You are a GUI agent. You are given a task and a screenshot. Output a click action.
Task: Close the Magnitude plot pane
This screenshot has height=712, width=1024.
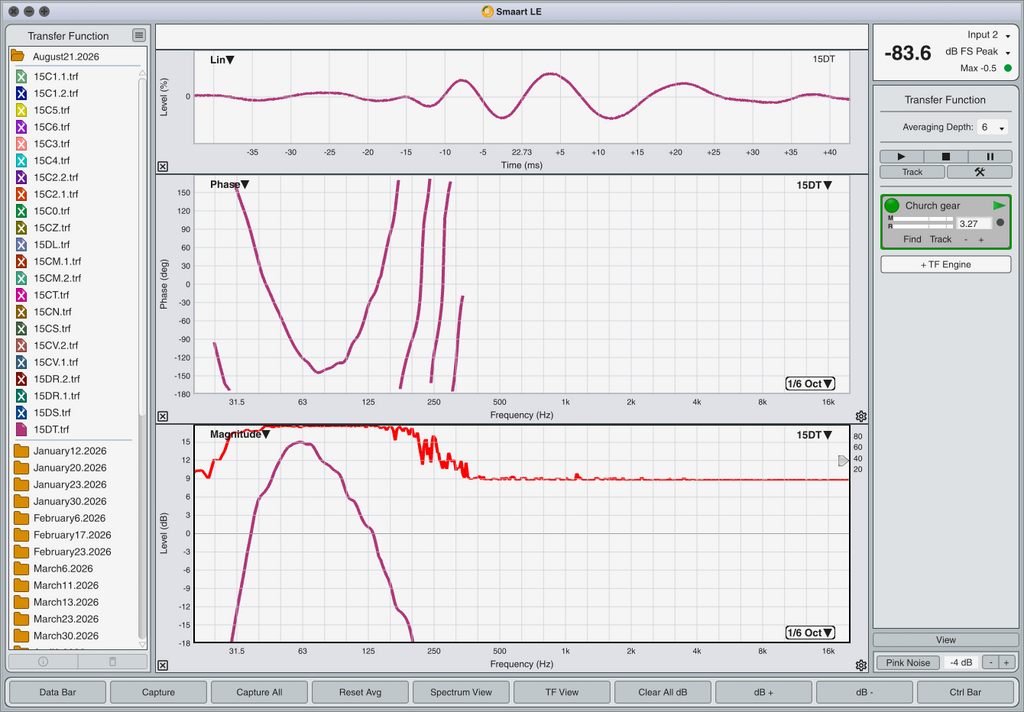point(163,665)
